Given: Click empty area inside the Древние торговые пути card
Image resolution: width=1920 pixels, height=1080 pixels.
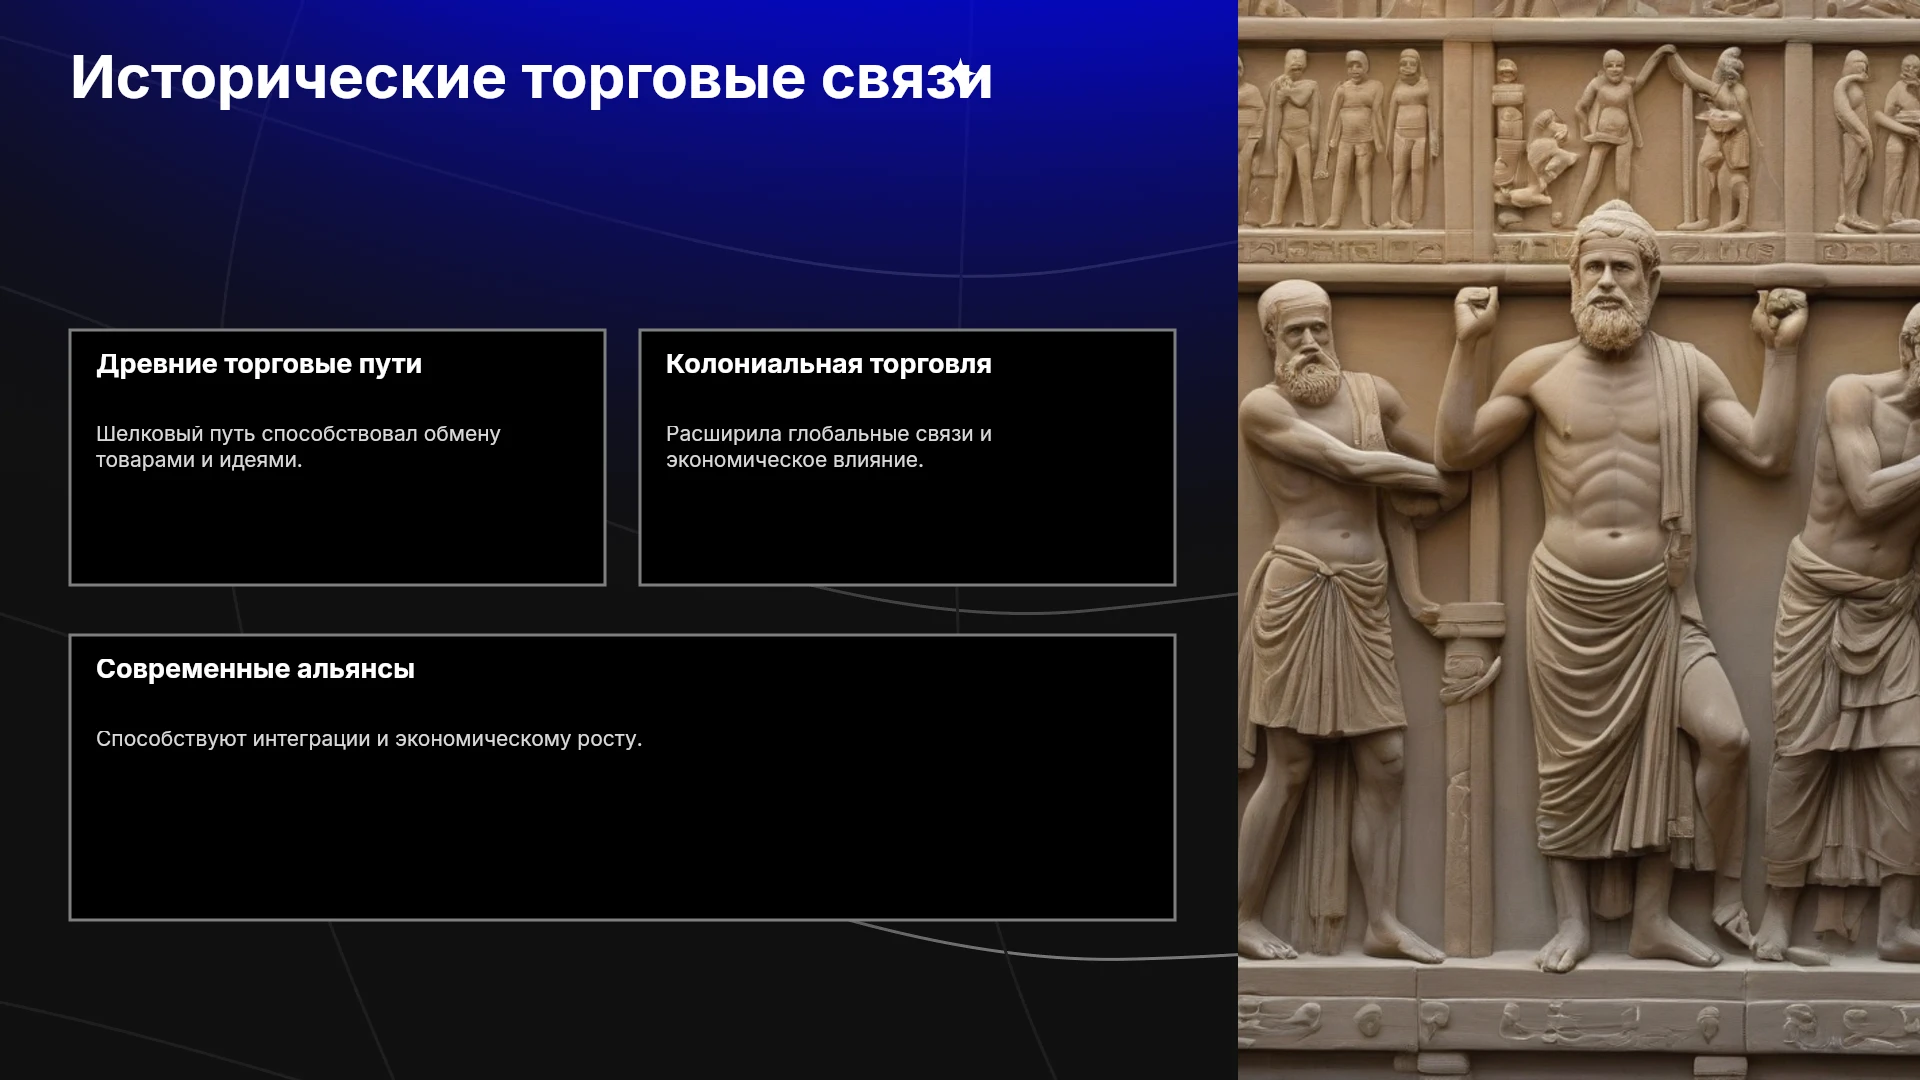Looking at the screenshot, I should 337,530.
